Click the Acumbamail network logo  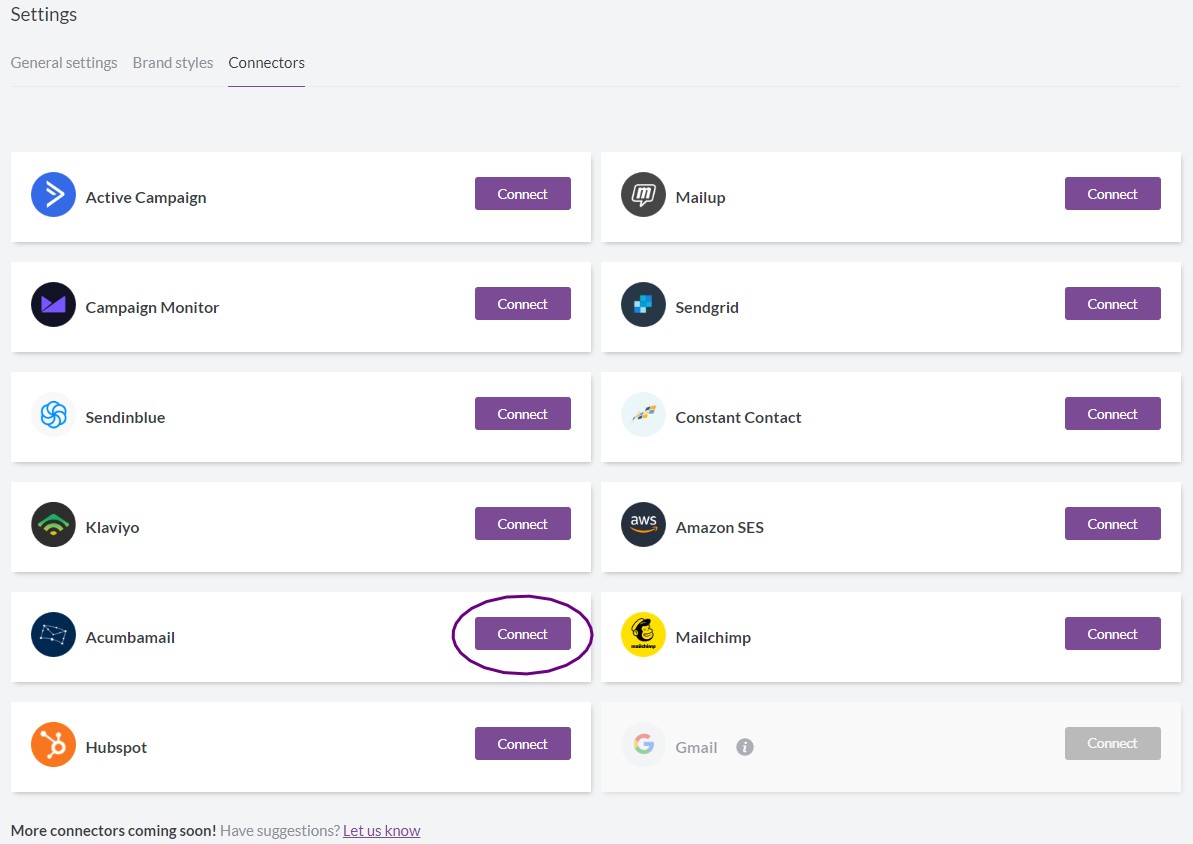[x=53, y=635]
